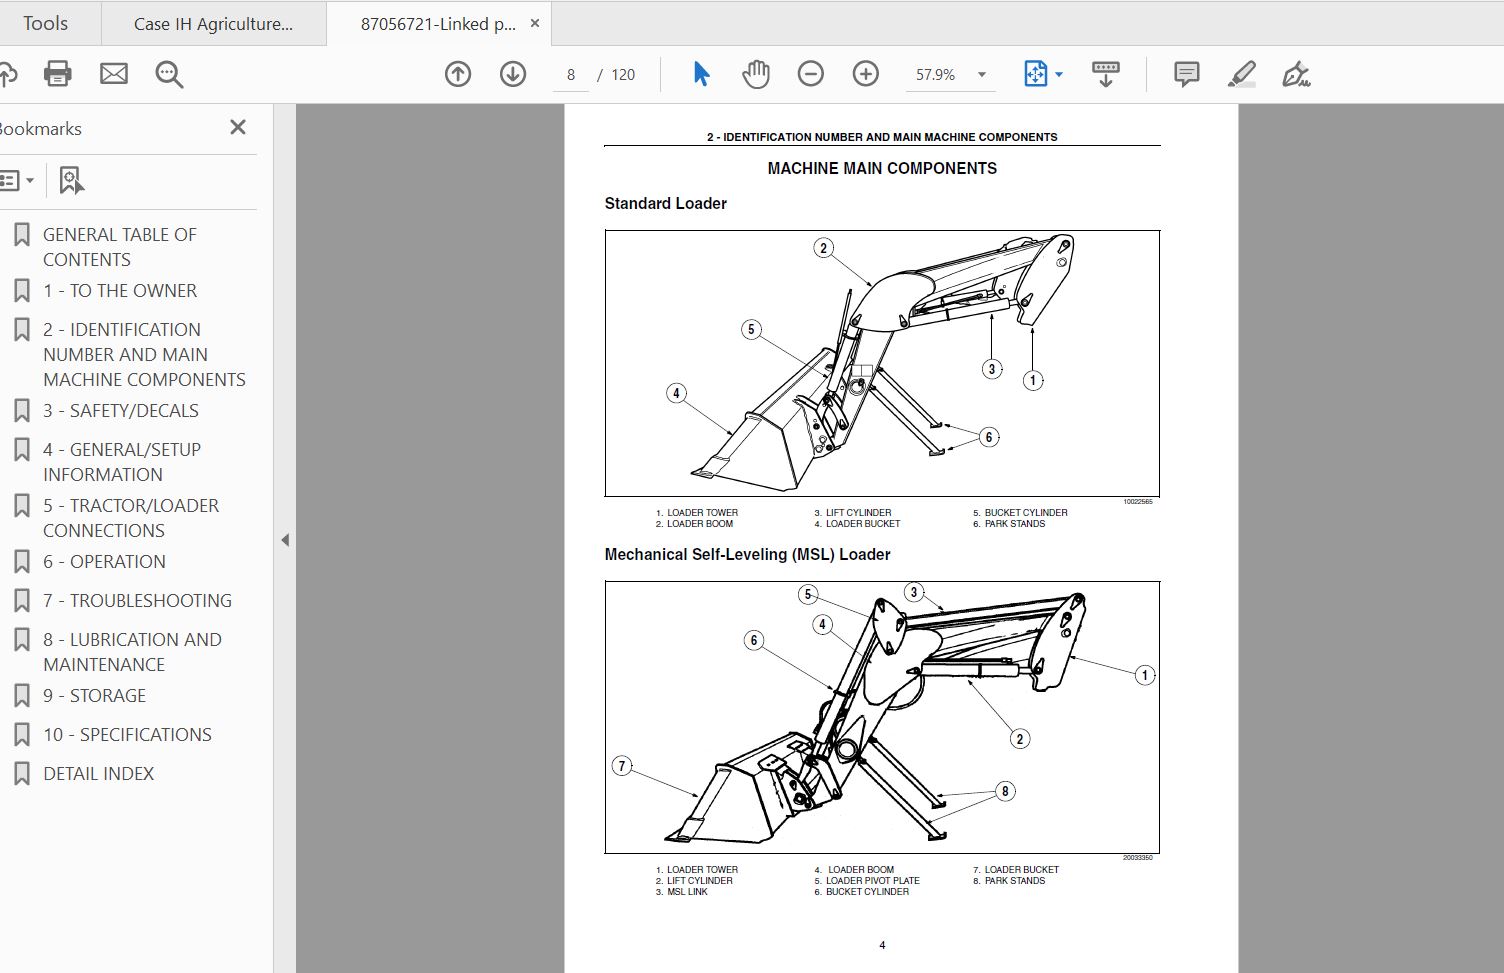Collapse the navigation pane arrow
The image size is (1504, 973).
tap(285, 540)
